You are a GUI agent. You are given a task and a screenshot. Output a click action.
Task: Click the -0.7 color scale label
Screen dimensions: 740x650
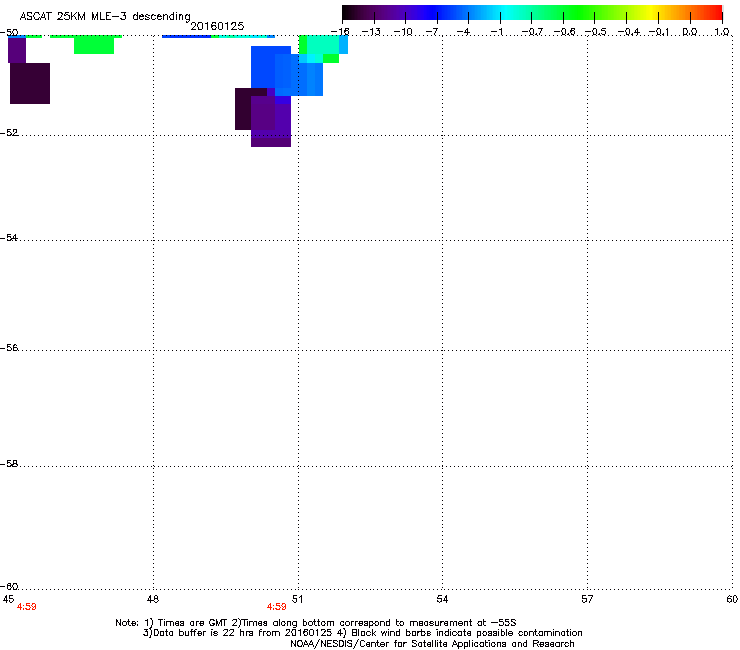(532, 32)
